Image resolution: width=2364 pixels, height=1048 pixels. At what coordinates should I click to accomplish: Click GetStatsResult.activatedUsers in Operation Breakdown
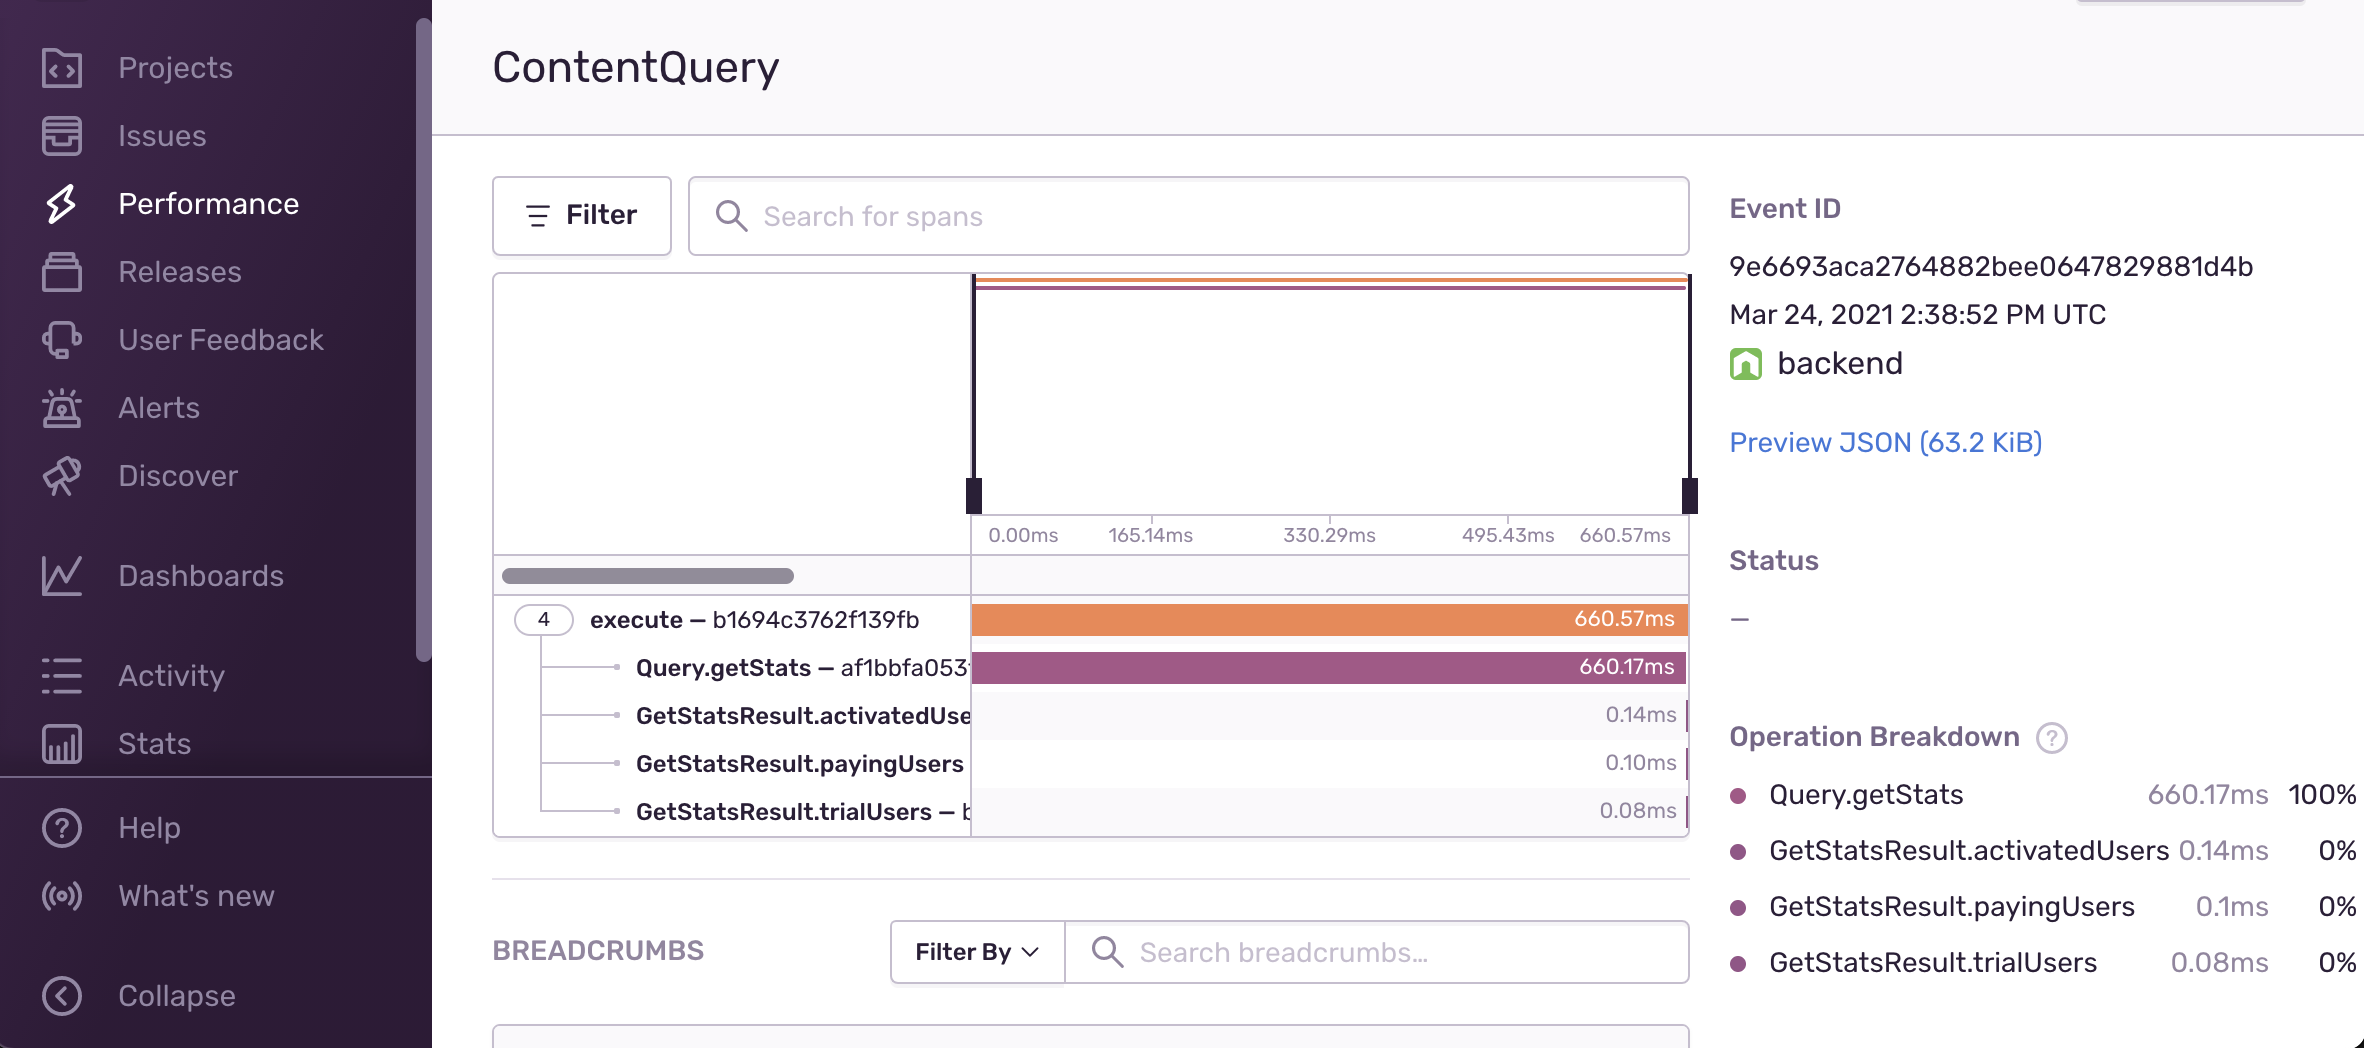[x=1969, y=851]
